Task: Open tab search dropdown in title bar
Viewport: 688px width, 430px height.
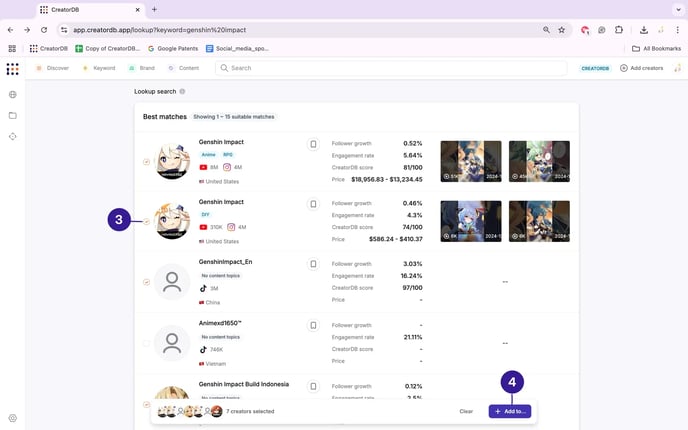Action: coord(678,9)
